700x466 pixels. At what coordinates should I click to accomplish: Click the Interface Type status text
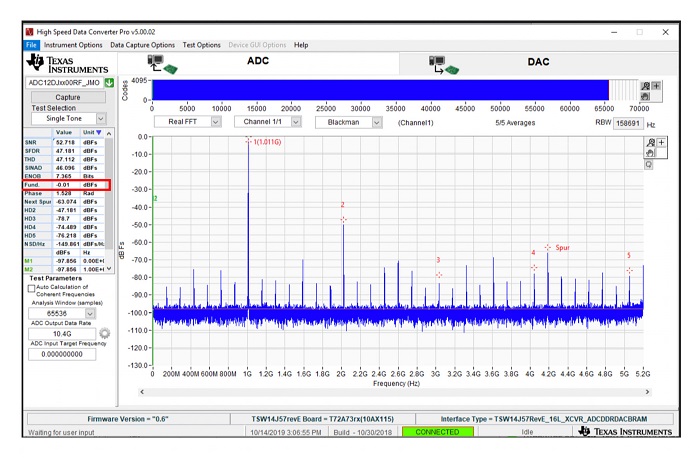[544, 419]
